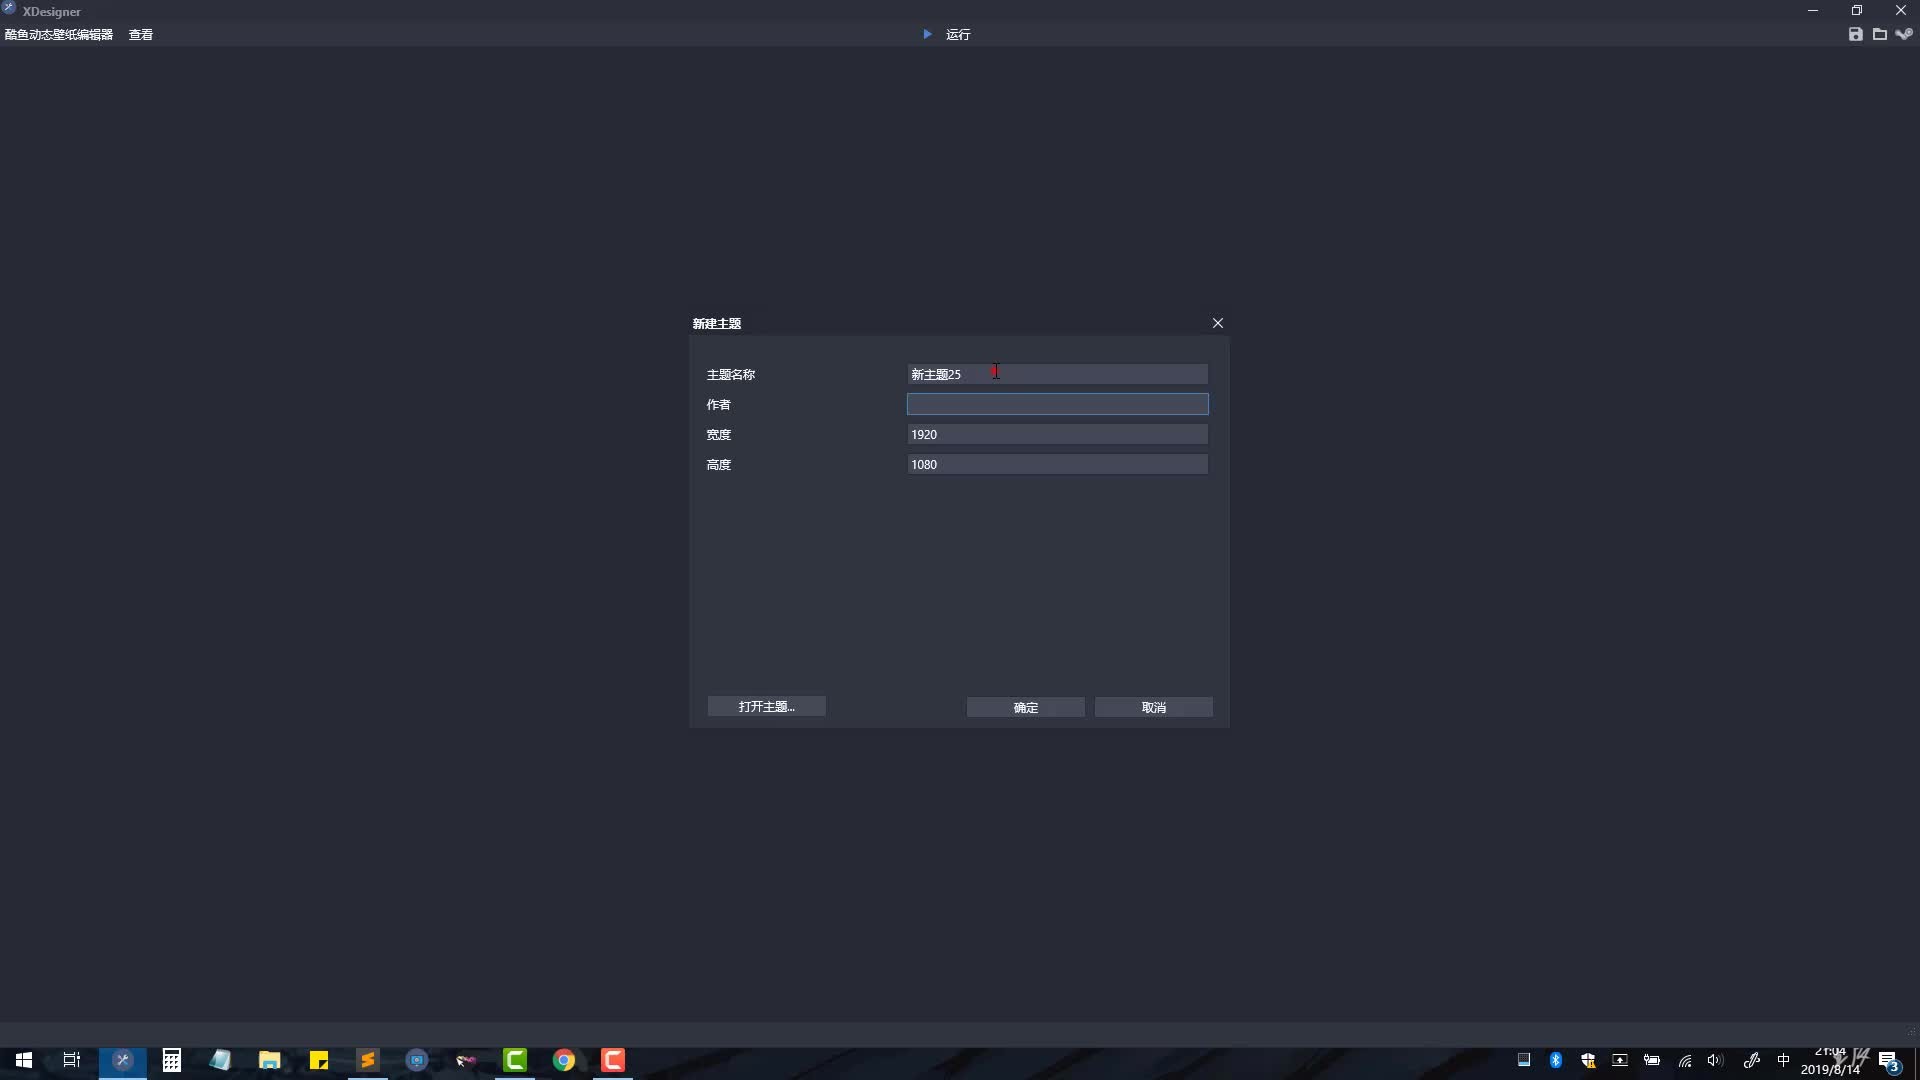Click the 取消 button
The height and width of the screenshot is (1080, 1920).
1153,707
